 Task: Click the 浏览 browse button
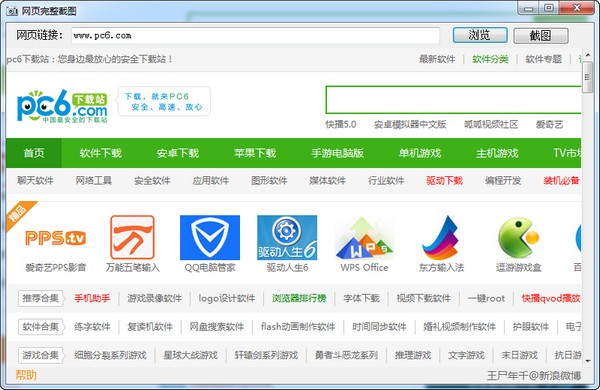tap(480, 35)
